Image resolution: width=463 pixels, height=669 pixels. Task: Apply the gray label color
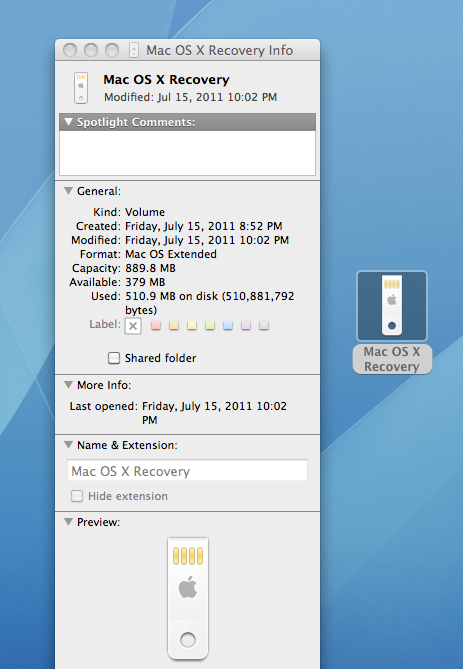tap(264, 326)
